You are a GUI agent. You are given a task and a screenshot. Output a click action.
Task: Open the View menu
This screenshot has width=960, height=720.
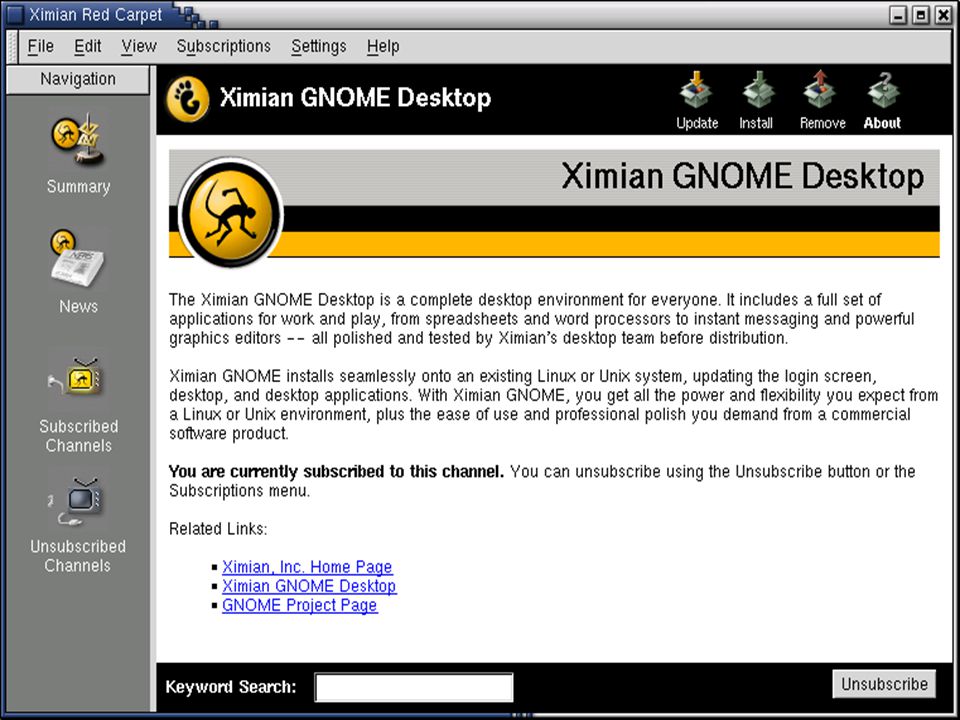click(139, 47)
